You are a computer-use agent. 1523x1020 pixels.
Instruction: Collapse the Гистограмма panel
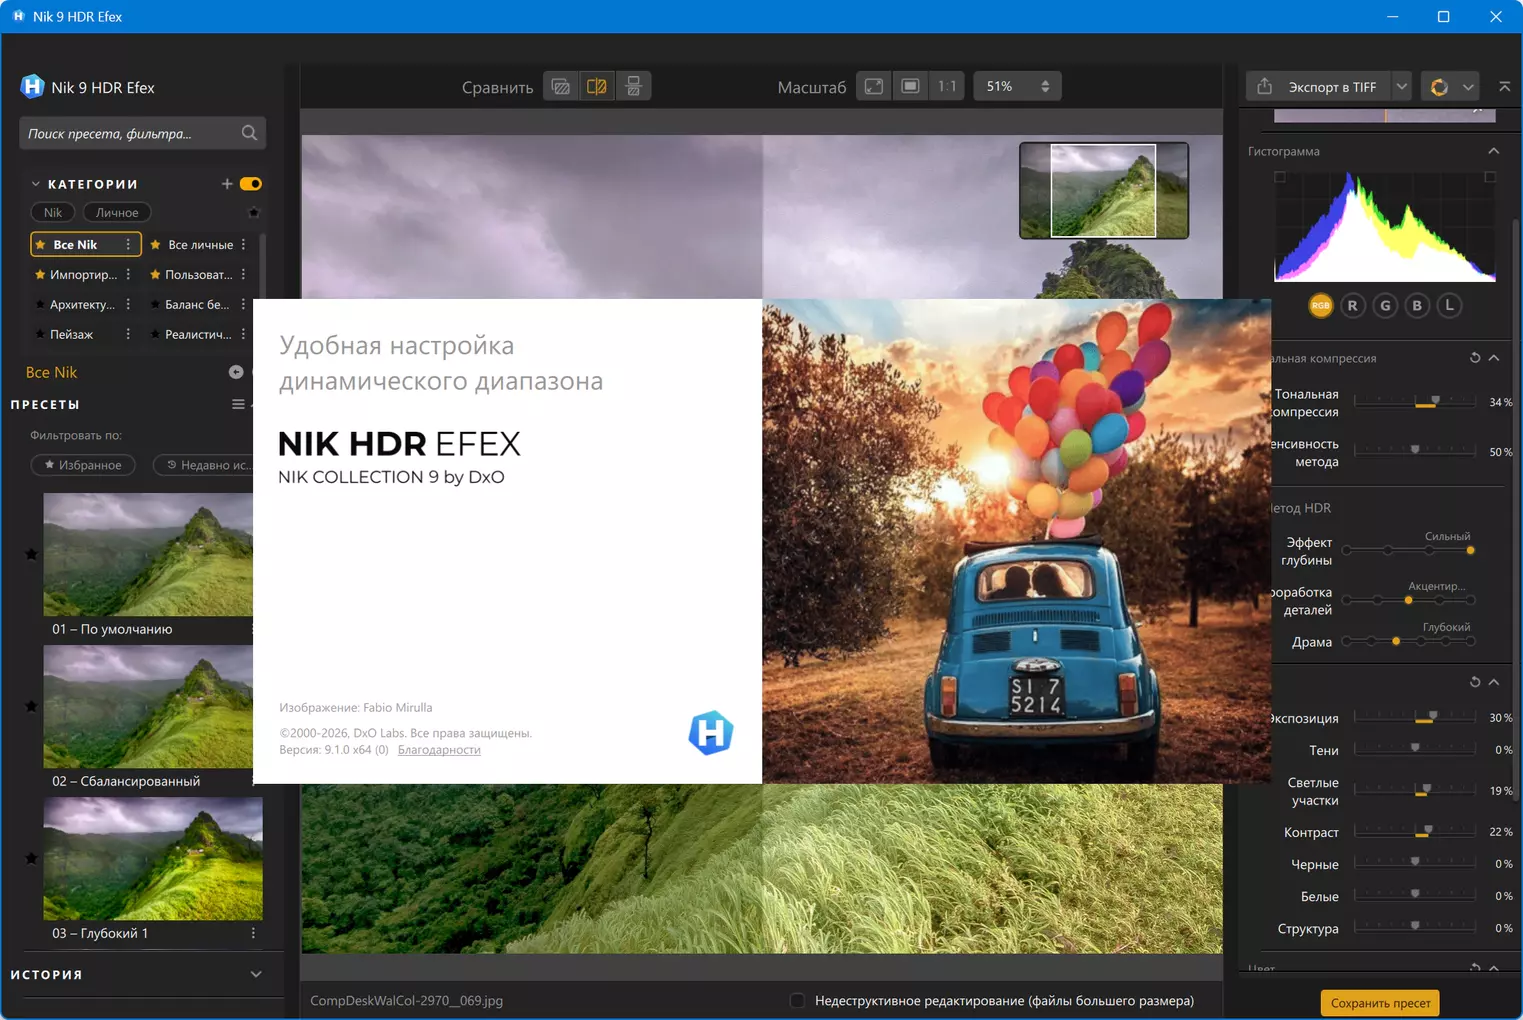pos(1494,151)
